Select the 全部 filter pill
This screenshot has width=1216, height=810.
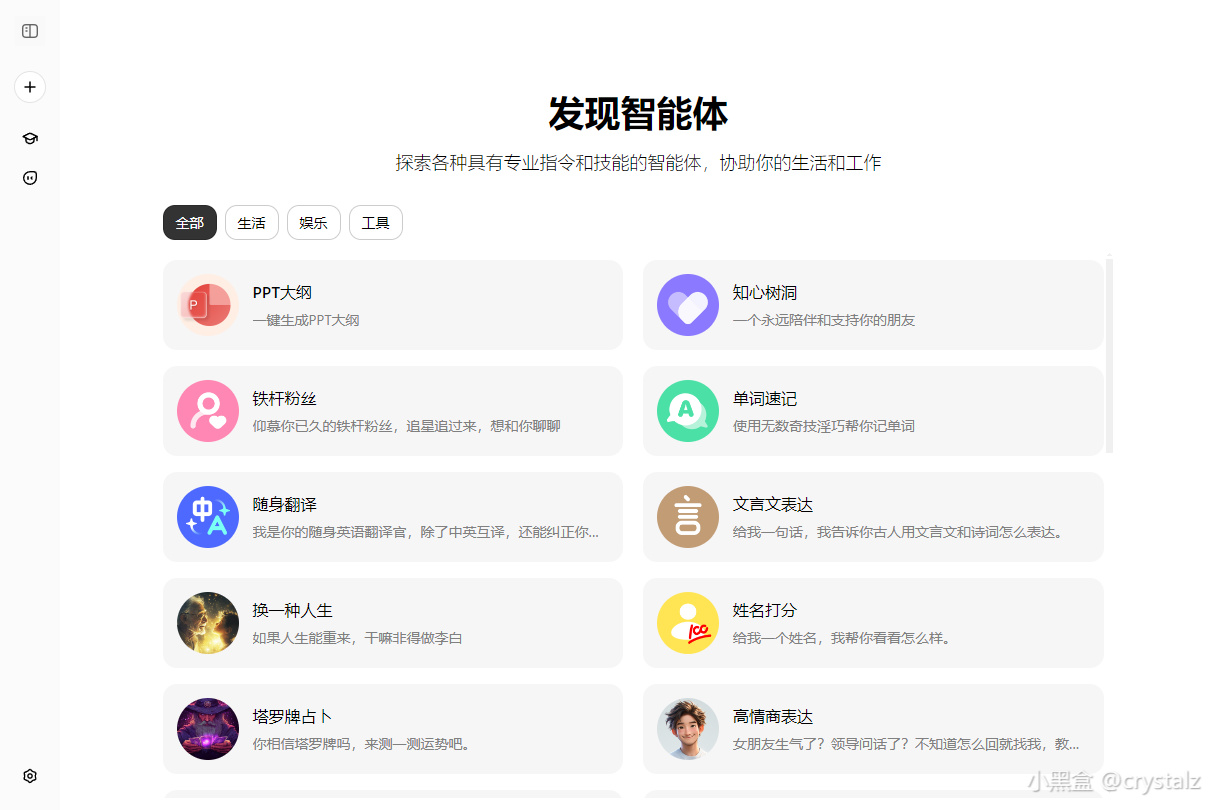pos(189,222)
